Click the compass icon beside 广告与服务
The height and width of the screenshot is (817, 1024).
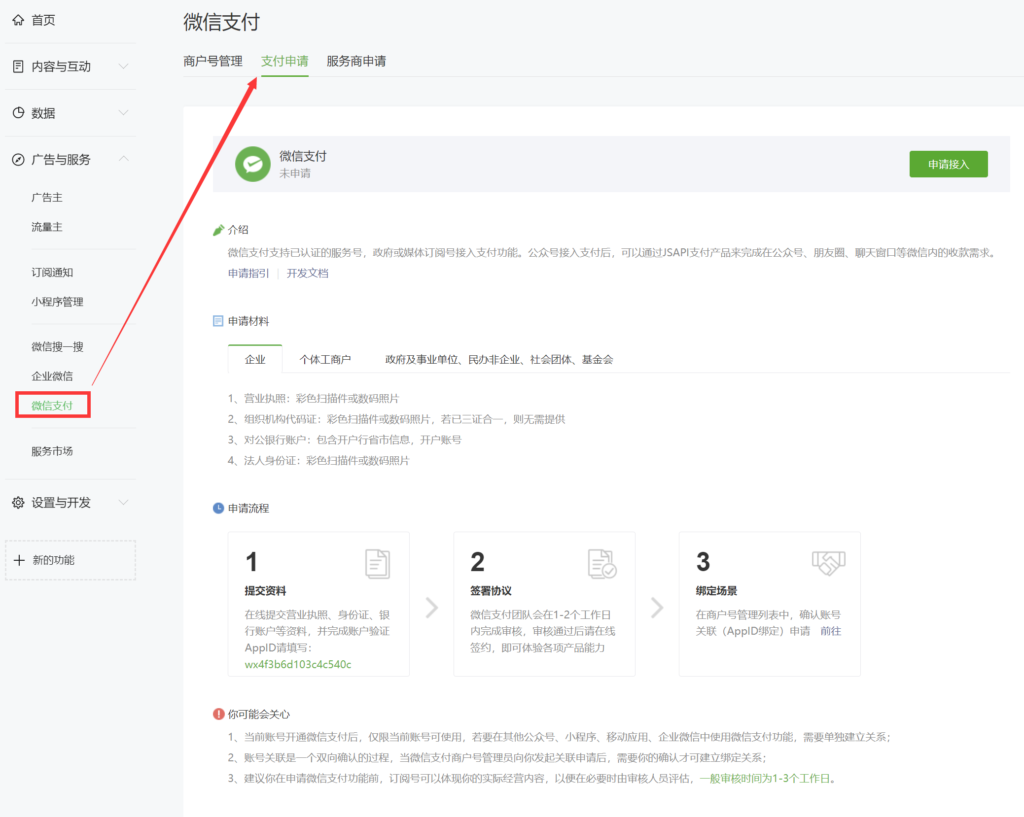tap(18, 159)
